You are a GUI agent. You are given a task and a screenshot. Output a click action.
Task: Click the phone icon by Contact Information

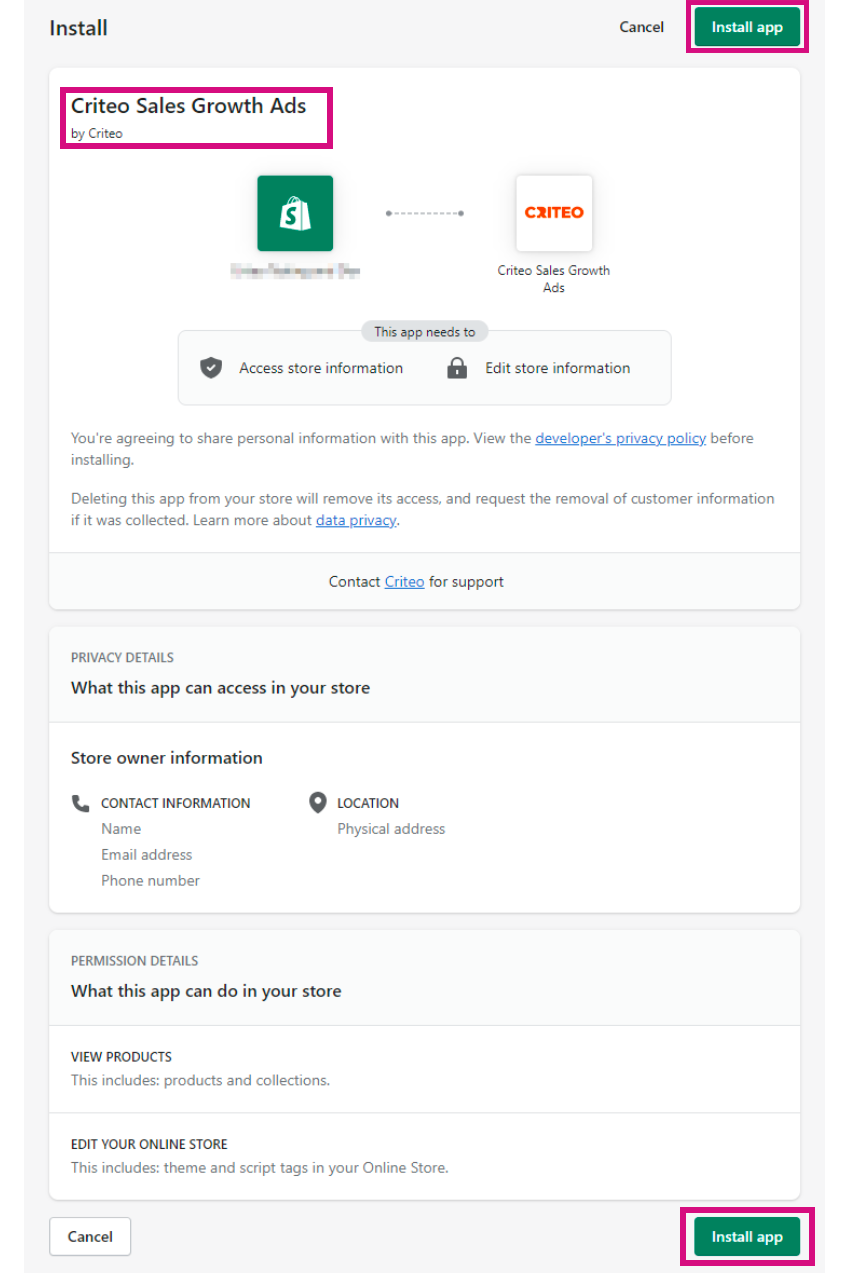tap(81, 803)
